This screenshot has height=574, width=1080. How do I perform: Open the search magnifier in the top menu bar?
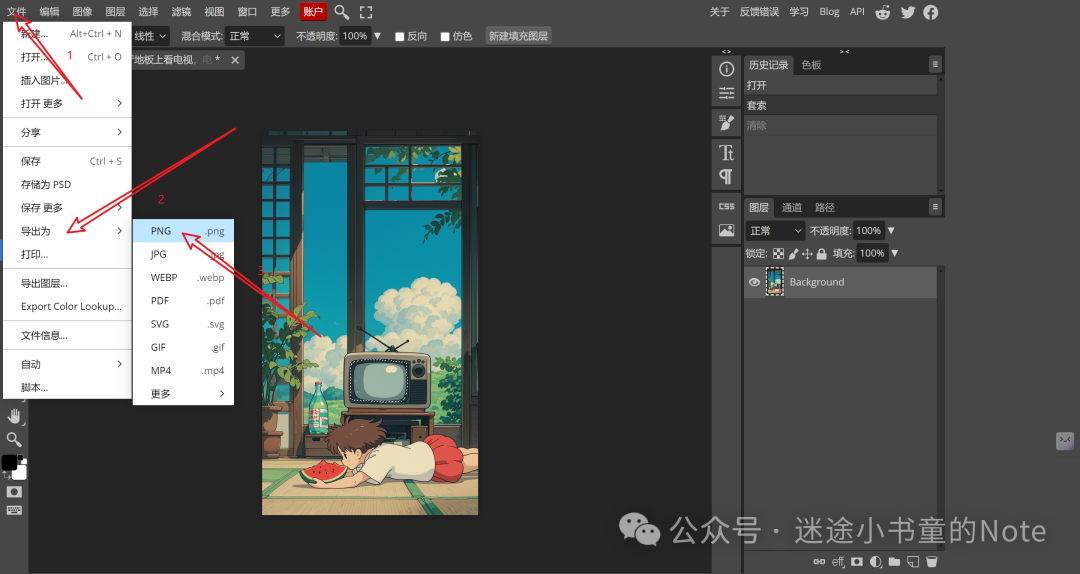(341, 12)
